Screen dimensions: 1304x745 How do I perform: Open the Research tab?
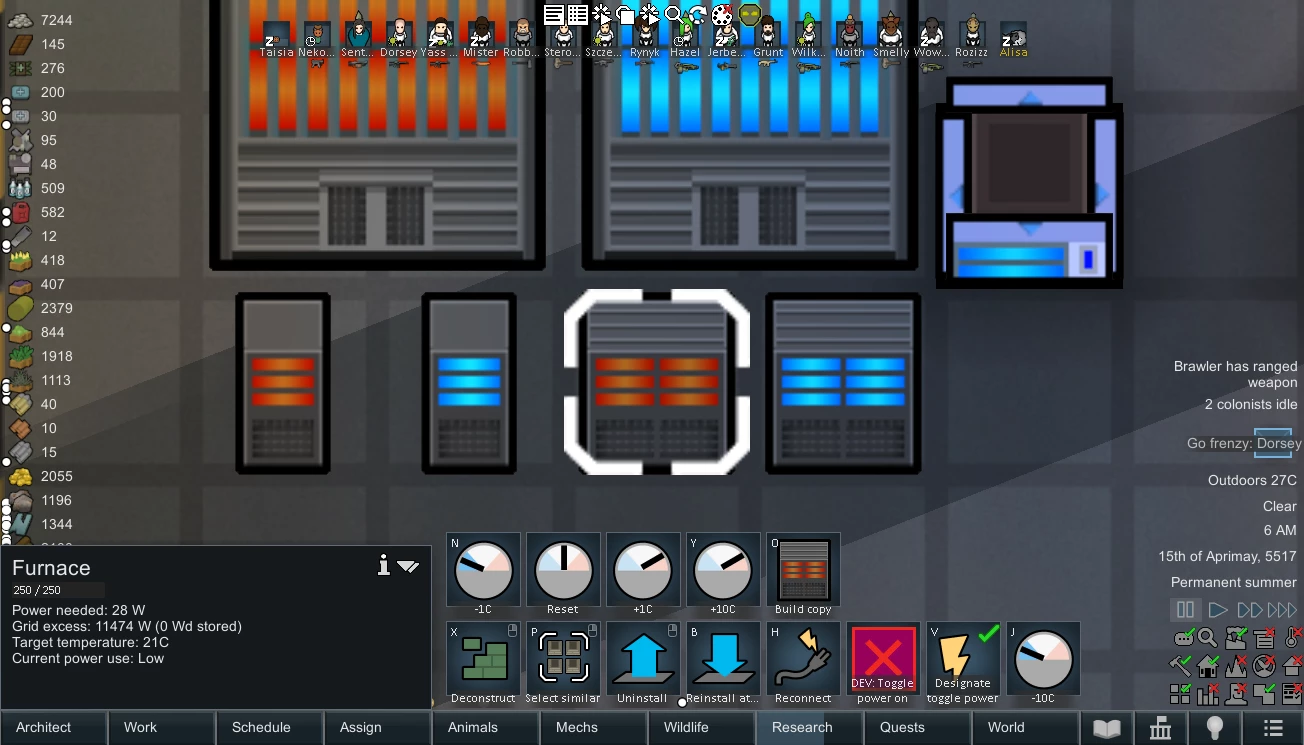[x=810, y=728]
